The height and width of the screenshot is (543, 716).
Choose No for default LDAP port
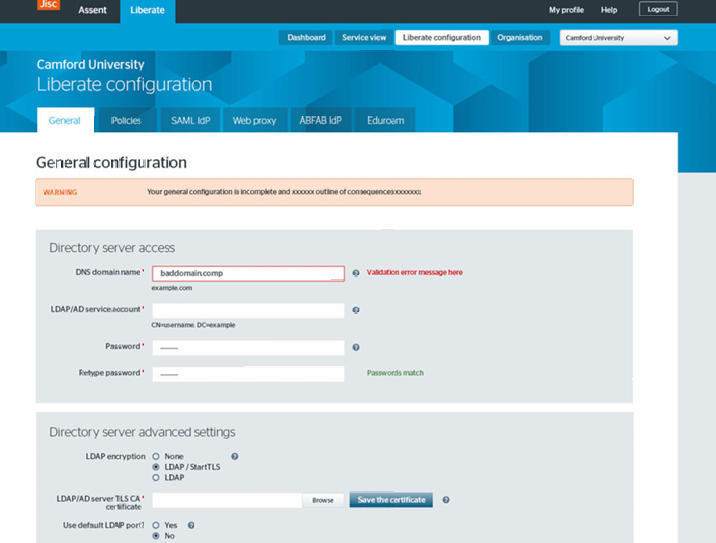(156, 536)
